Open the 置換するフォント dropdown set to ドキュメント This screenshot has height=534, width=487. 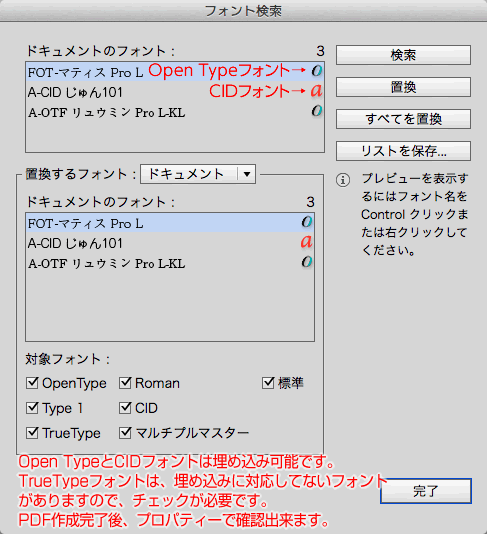click(x=198, y=174)
